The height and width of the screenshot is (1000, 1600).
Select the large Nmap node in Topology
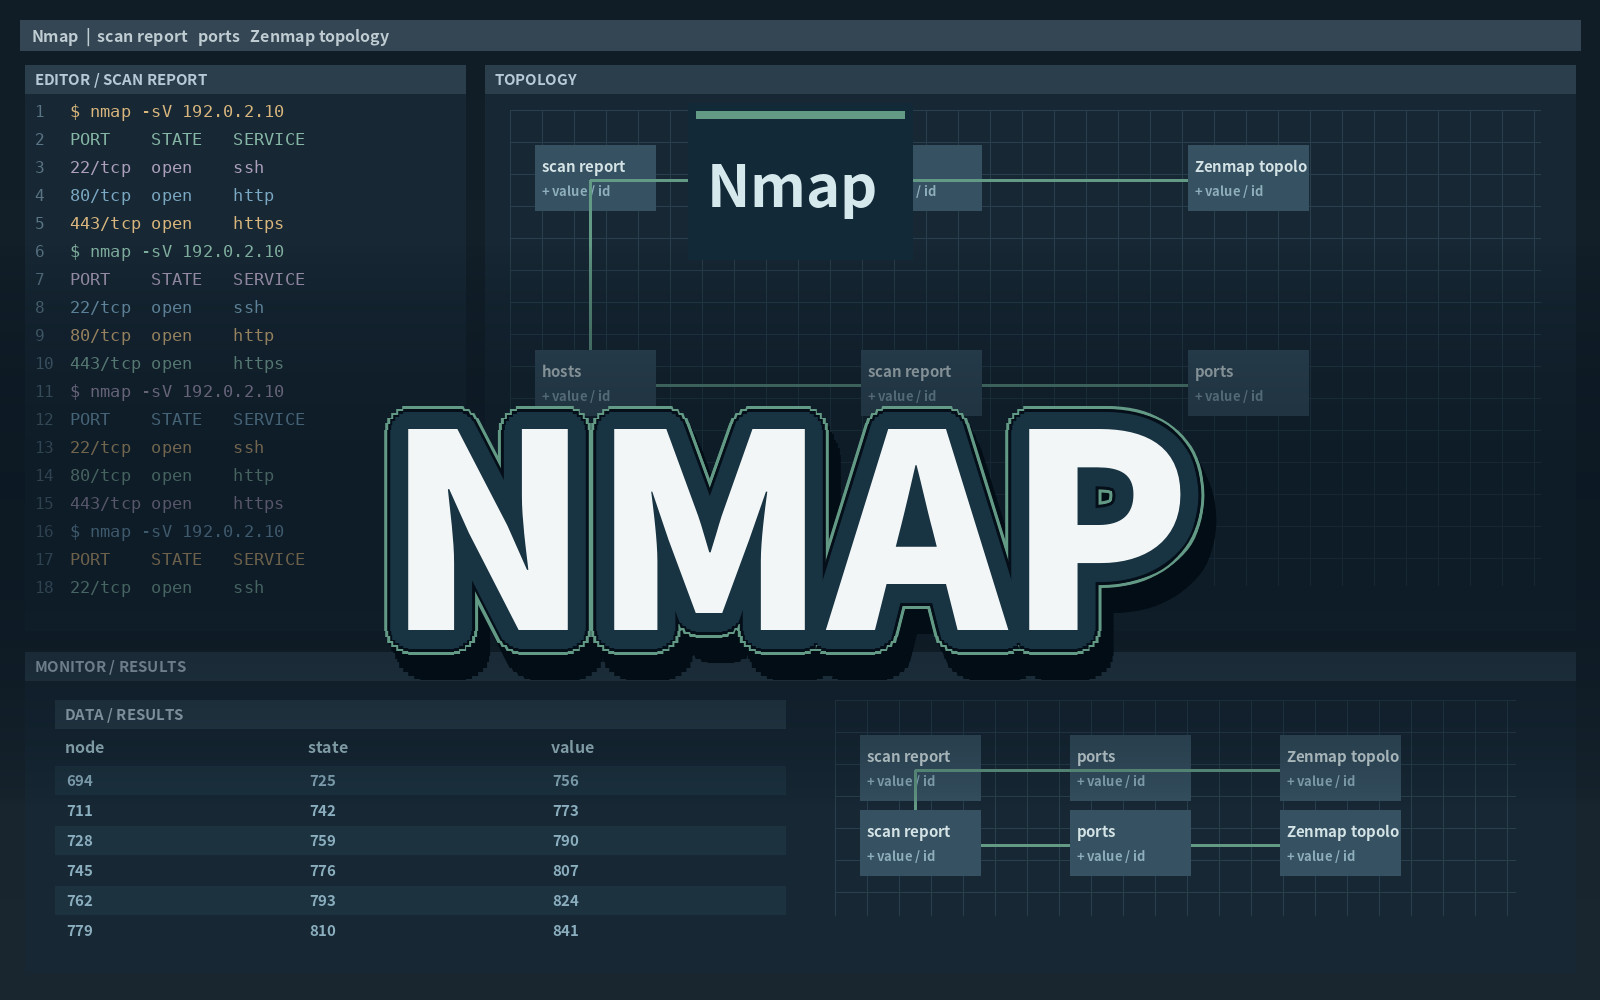pyautogui.click(x=800, y=186)
